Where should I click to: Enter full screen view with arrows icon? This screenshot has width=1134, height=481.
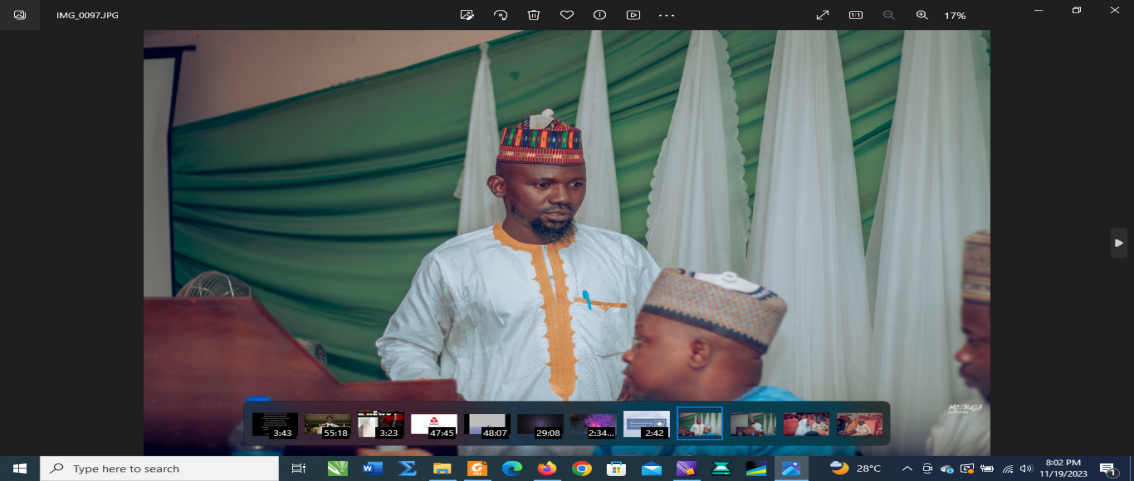pyautogui.click(x=823, y=15)
